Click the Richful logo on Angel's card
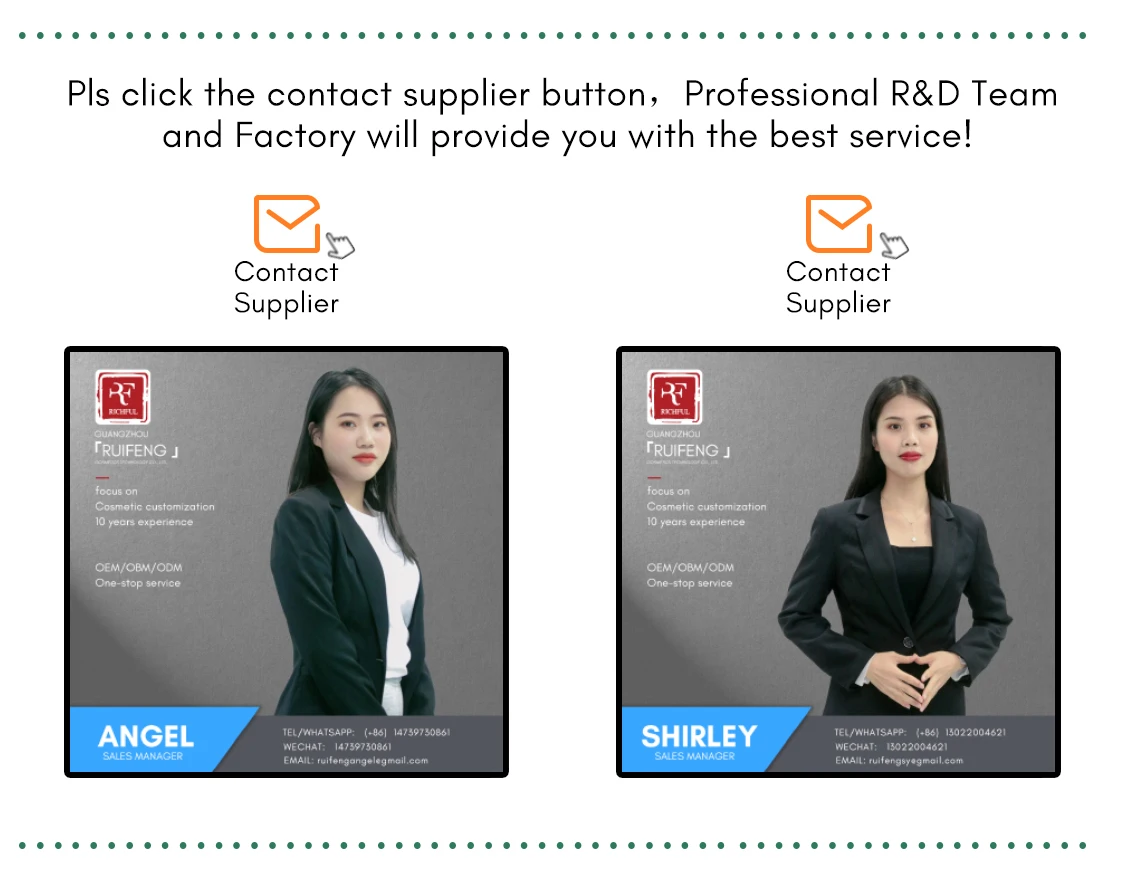 coord(123,397)
